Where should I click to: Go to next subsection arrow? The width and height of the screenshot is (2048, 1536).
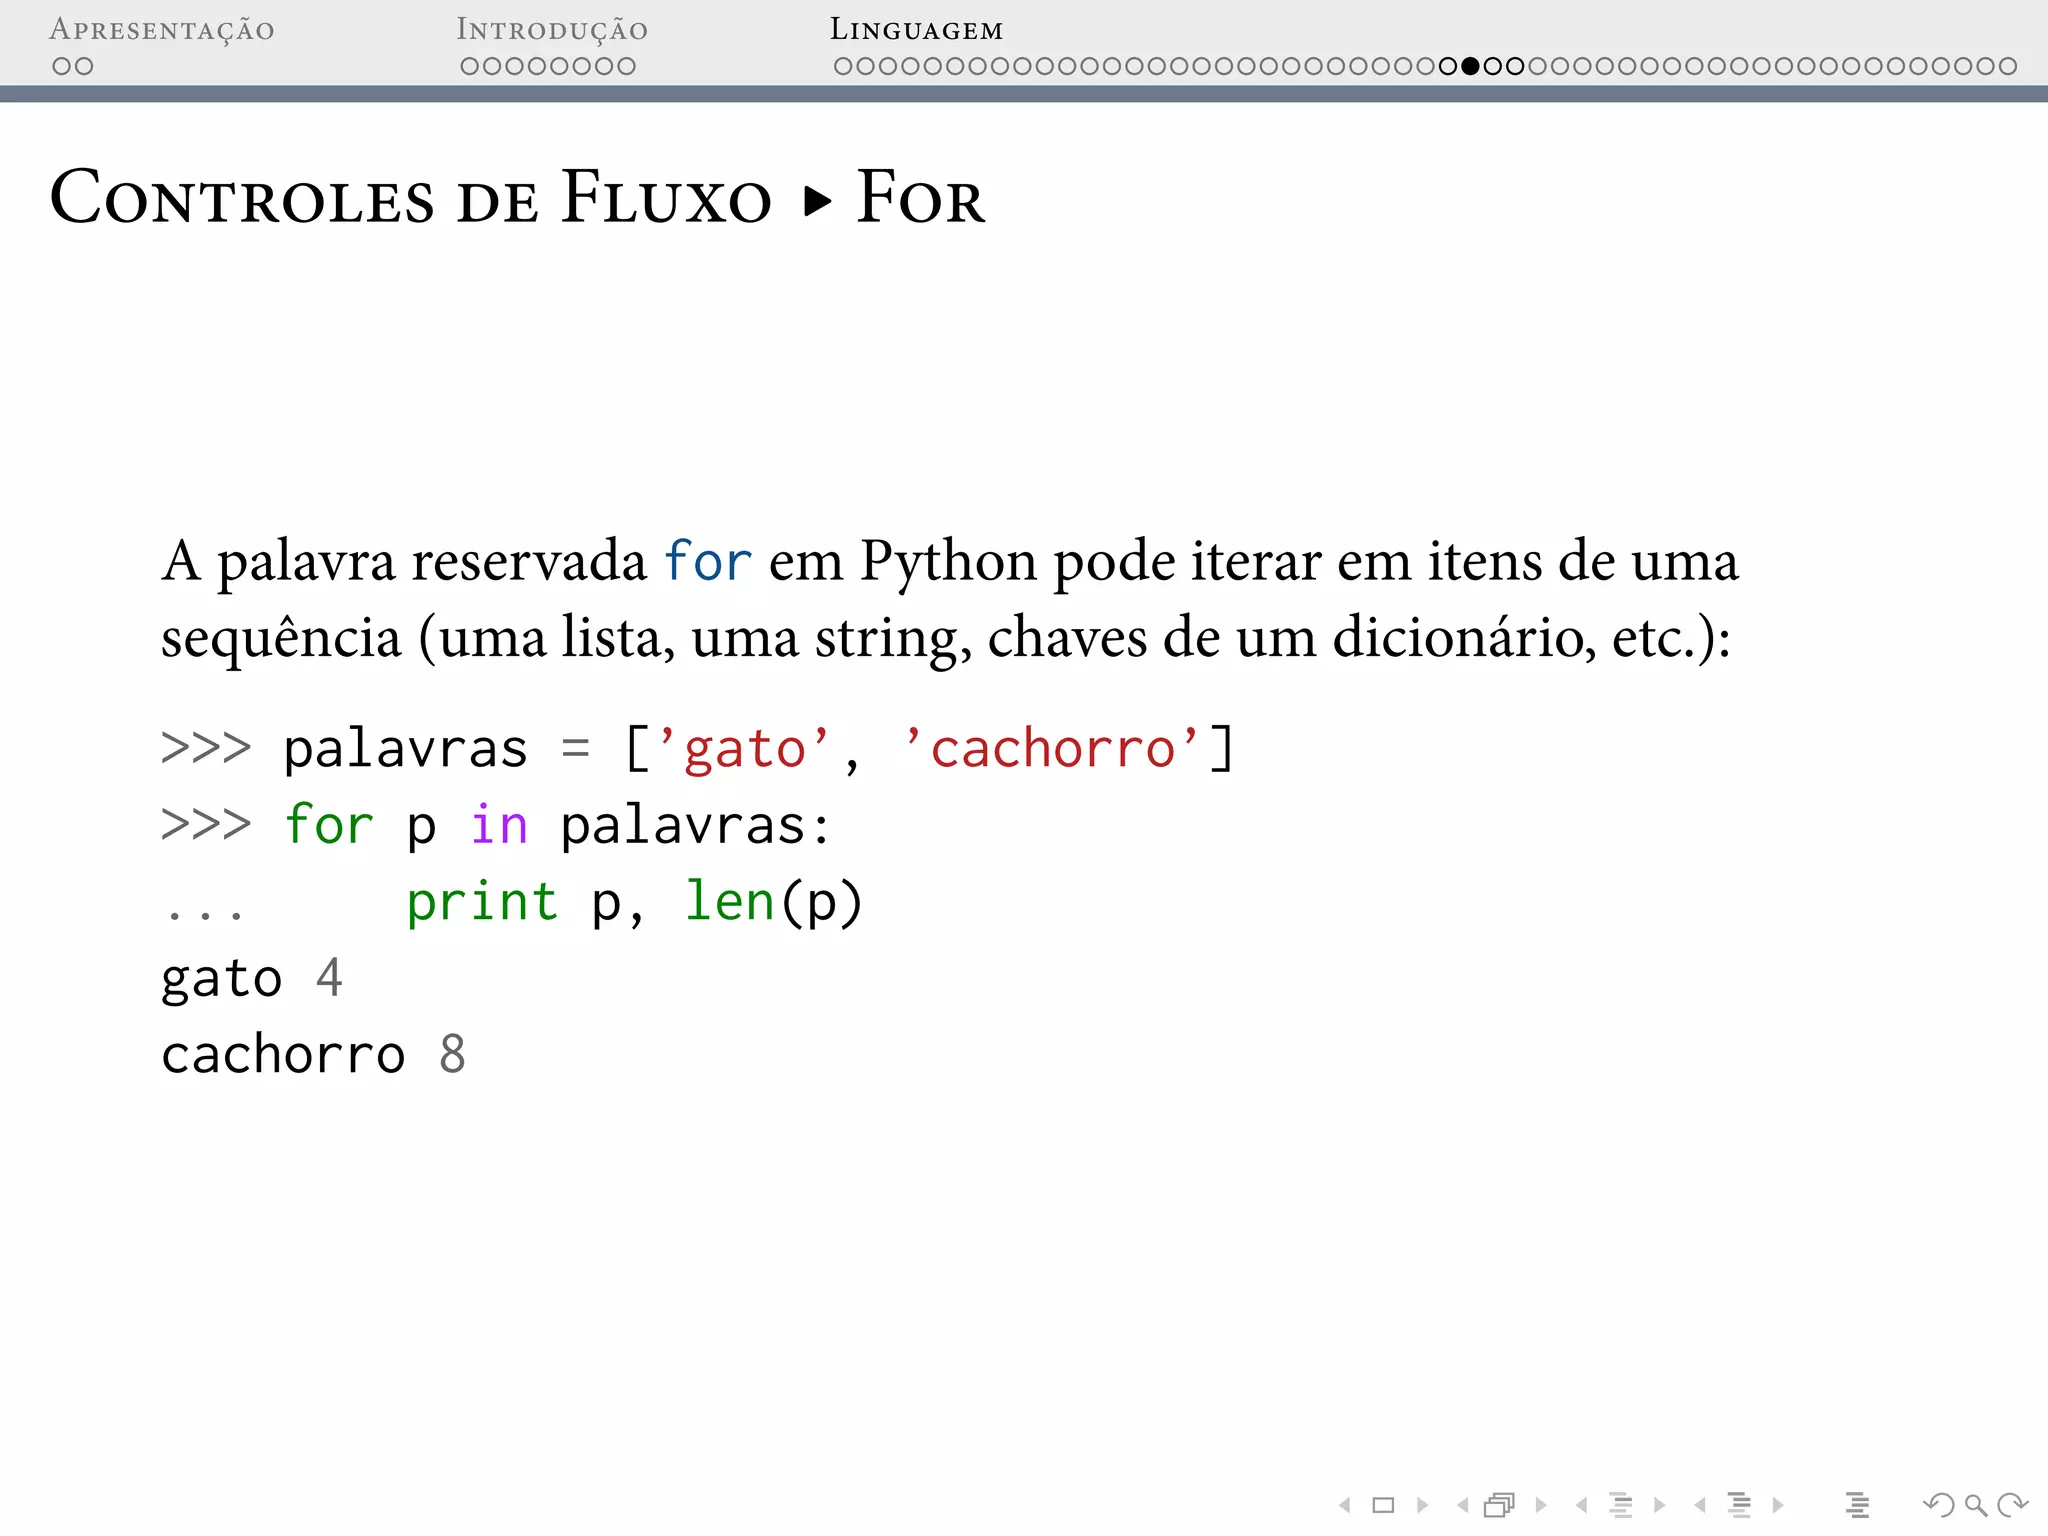click(x=1660, y=1505)
